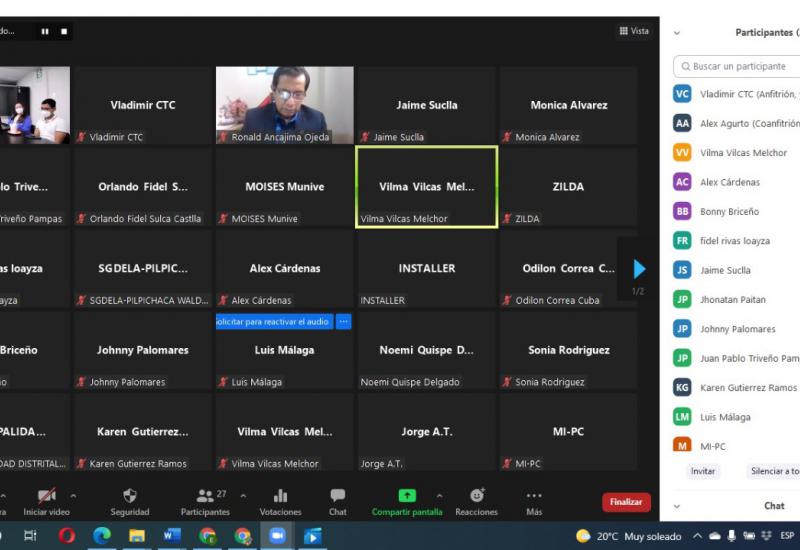Collapse the Participantes panel chevron
The height and width of the screenshot is (550, 800).
coord(677,33)
